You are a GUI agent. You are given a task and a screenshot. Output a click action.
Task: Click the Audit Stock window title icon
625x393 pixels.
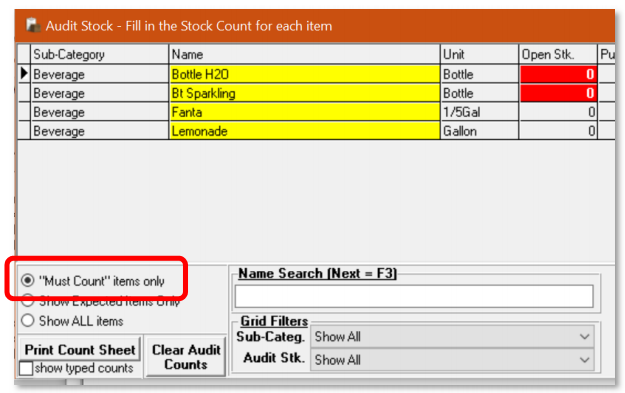pyautogui.click(x=33, y=26)
